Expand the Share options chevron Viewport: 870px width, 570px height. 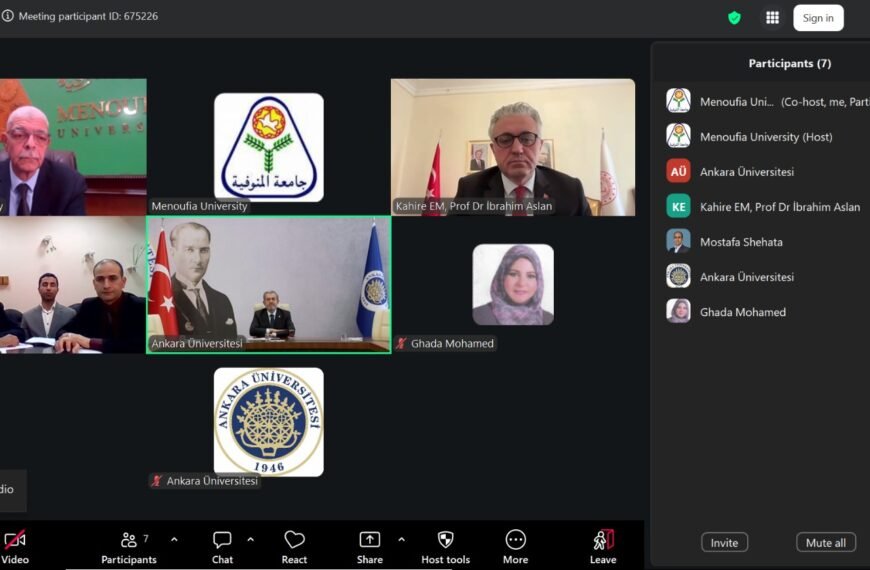[401, 539]
